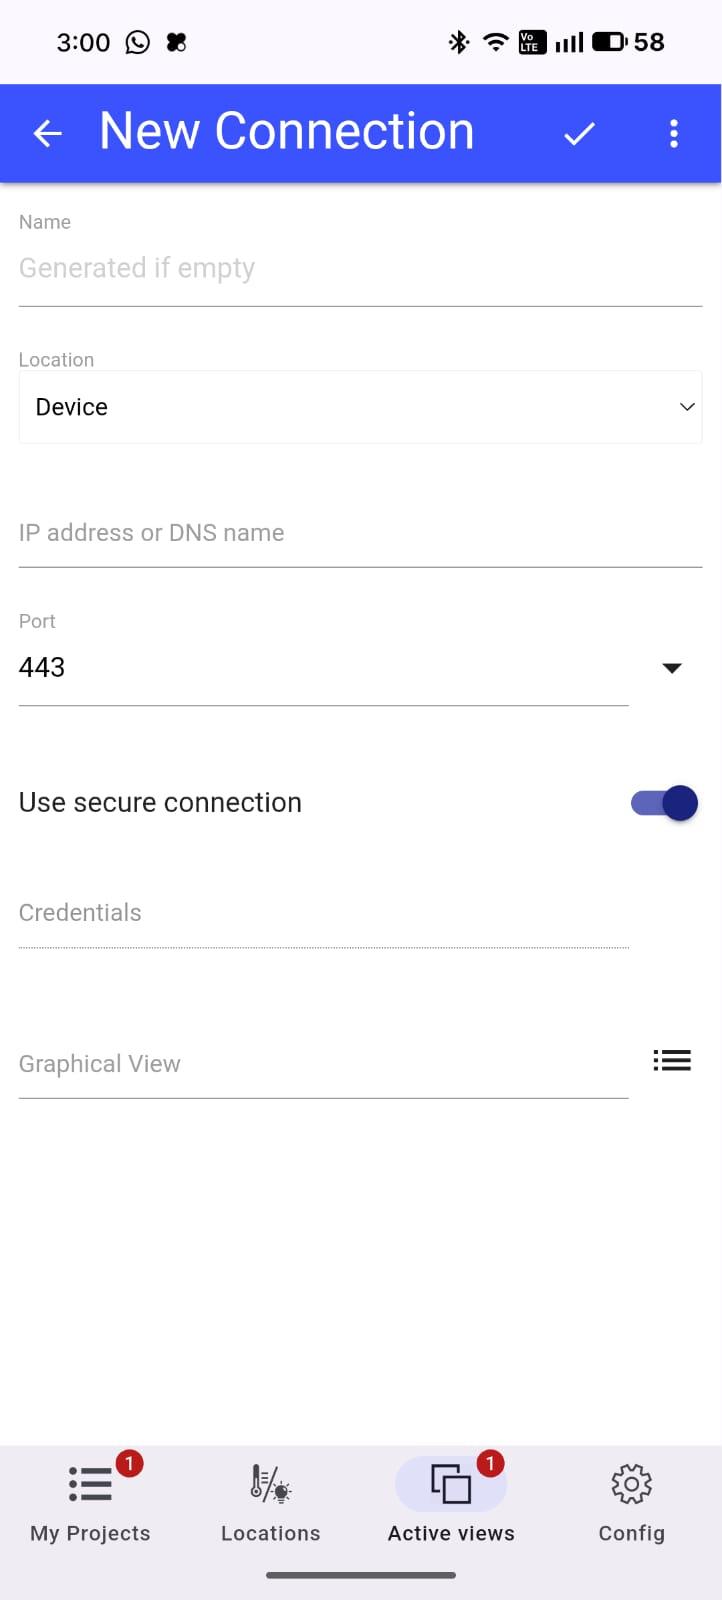Tap the Config gear icon
Screen dimensions: 722x1600
631,1484
